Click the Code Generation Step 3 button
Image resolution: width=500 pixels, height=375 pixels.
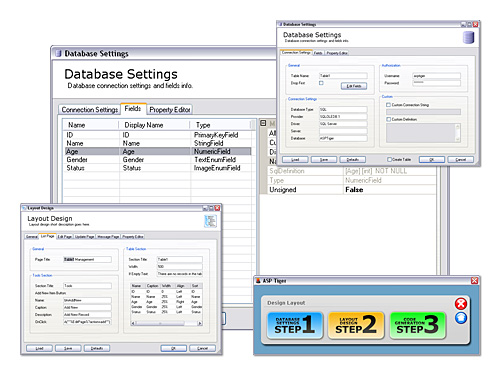(417, 325)
